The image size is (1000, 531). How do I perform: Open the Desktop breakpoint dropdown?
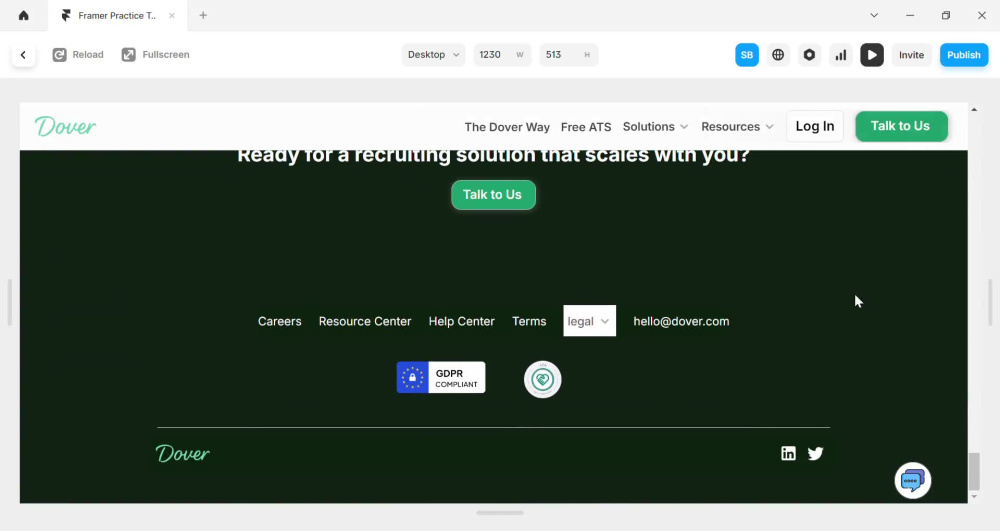tap(433, 55)
